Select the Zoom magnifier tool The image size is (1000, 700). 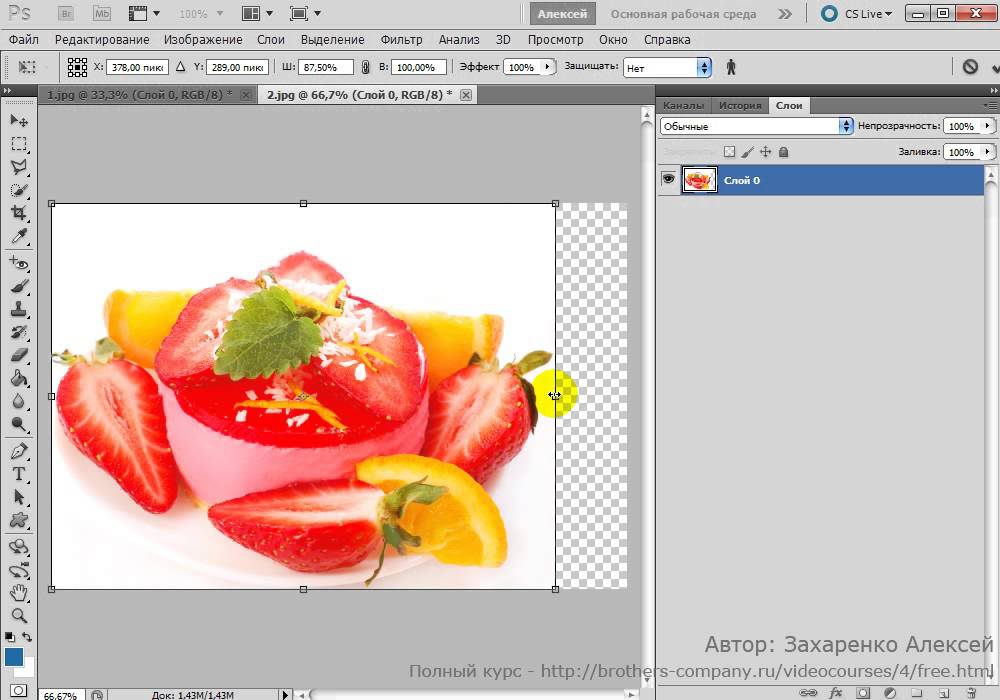(x=19, y=615)
